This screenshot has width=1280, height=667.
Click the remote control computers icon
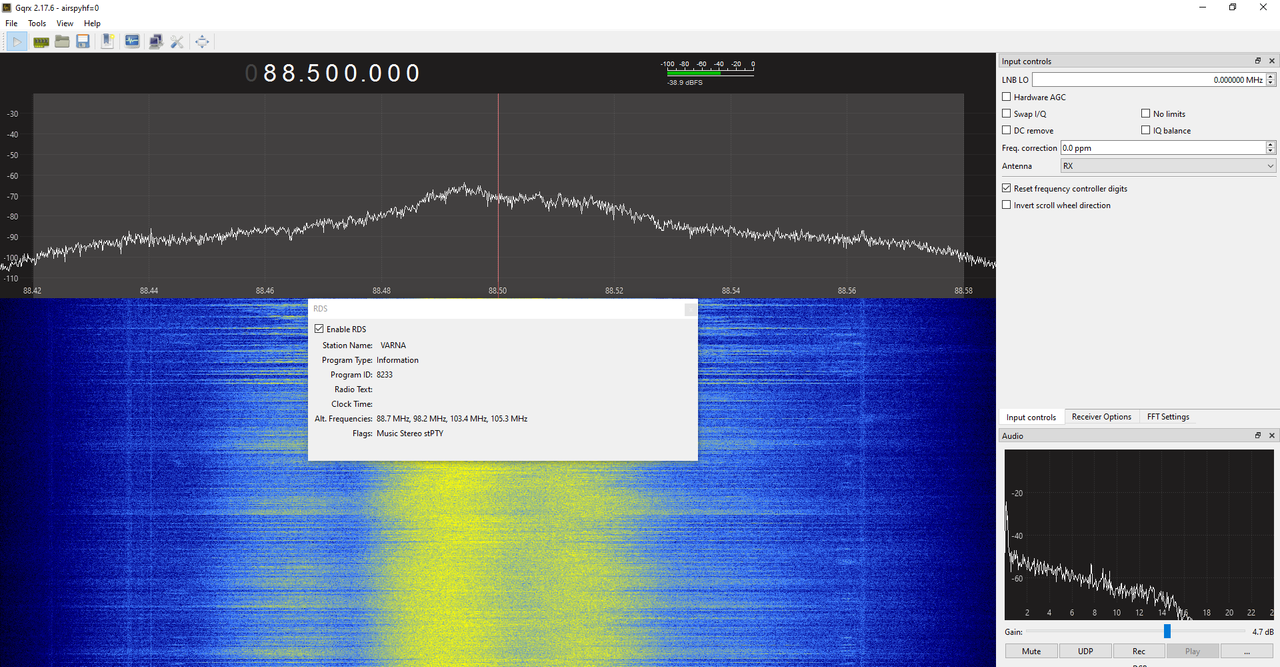(x=155, y=41)
